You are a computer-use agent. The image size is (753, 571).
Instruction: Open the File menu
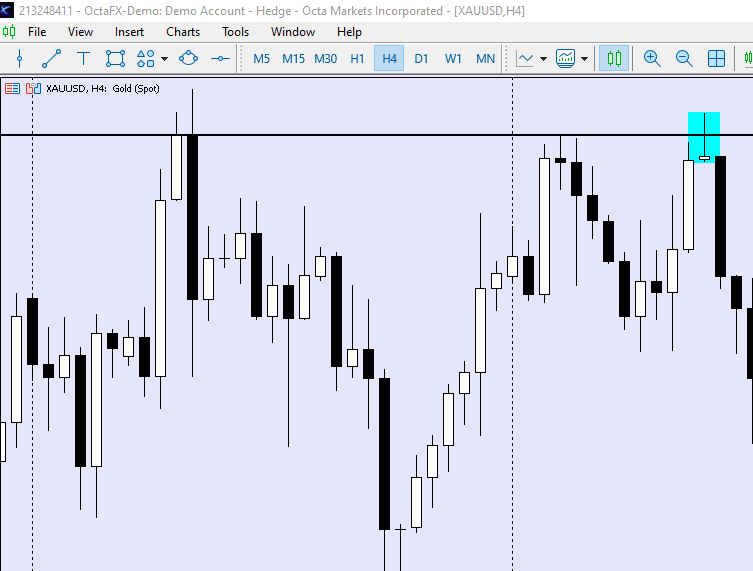[x=37, y=32]
